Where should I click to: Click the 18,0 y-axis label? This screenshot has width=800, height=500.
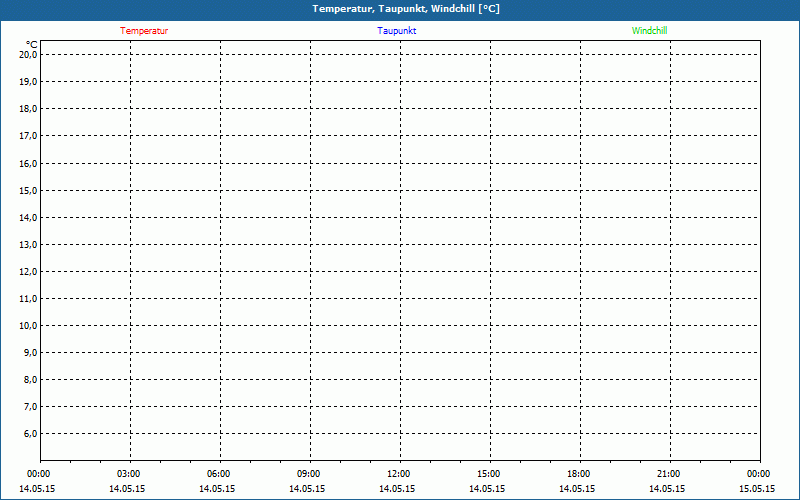28,109
